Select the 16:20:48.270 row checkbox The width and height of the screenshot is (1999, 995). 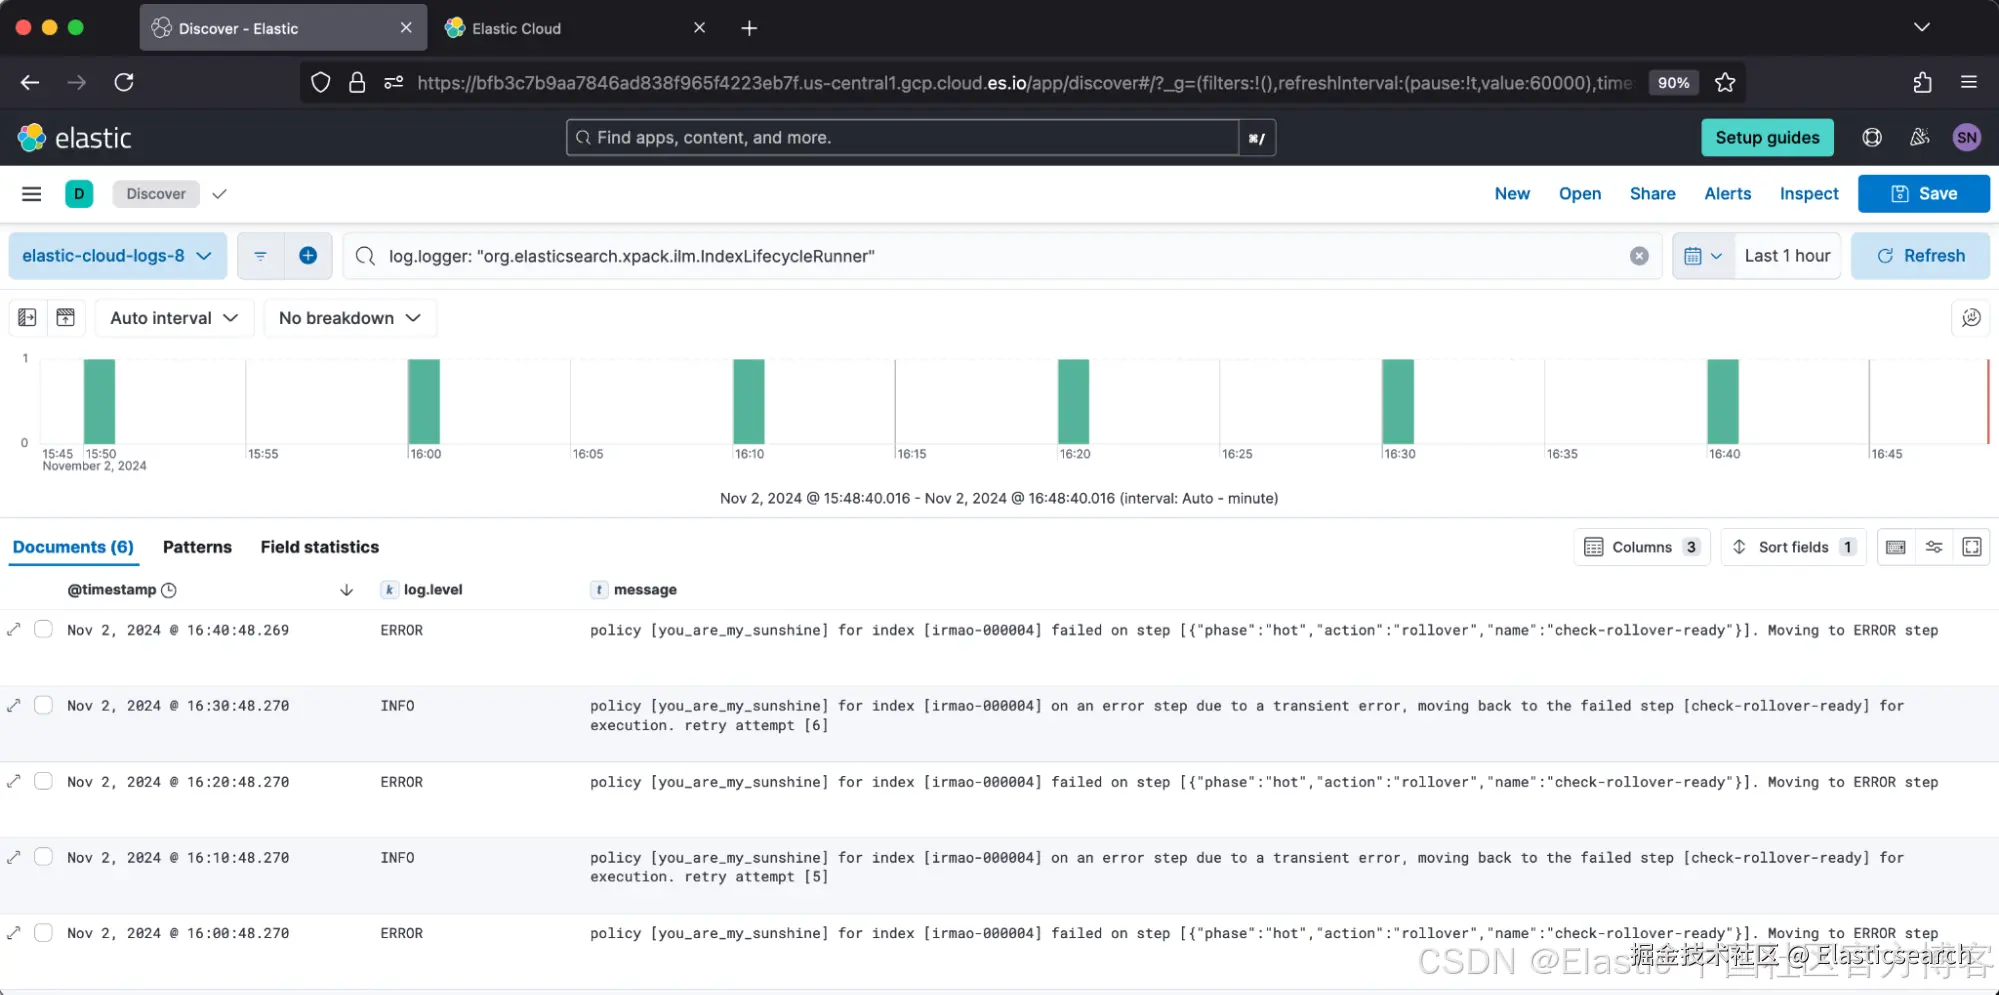pyautogui.click(x=43, y=782)
